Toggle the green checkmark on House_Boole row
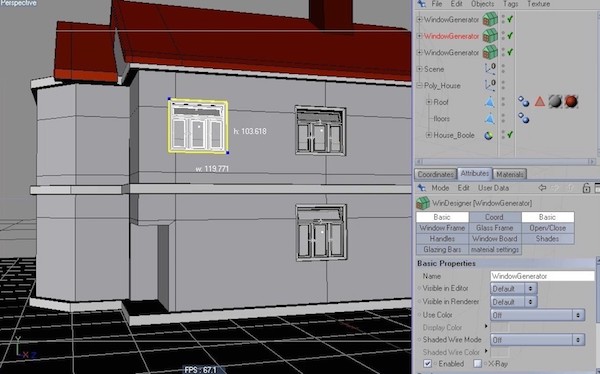This screenshot has width=600, height=374. tap(510, 134)
